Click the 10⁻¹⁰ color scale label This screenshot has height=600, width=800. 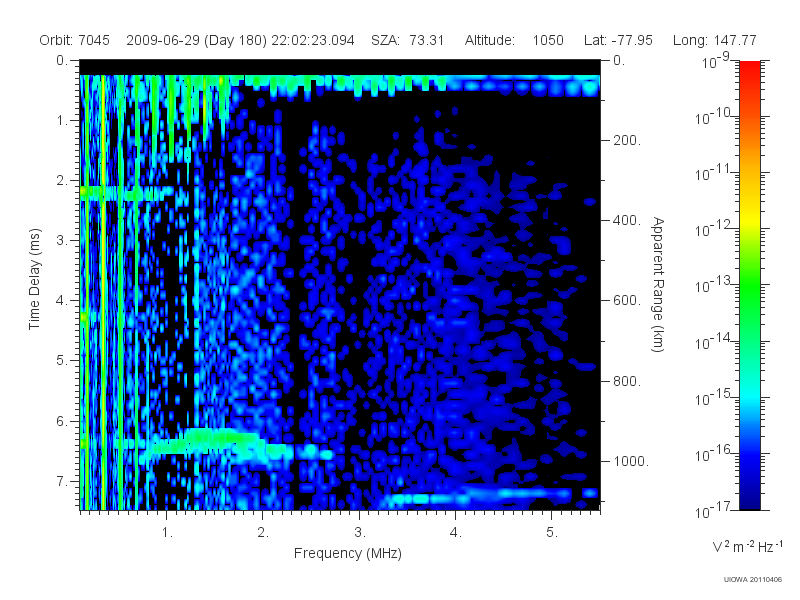click(713, 117)
